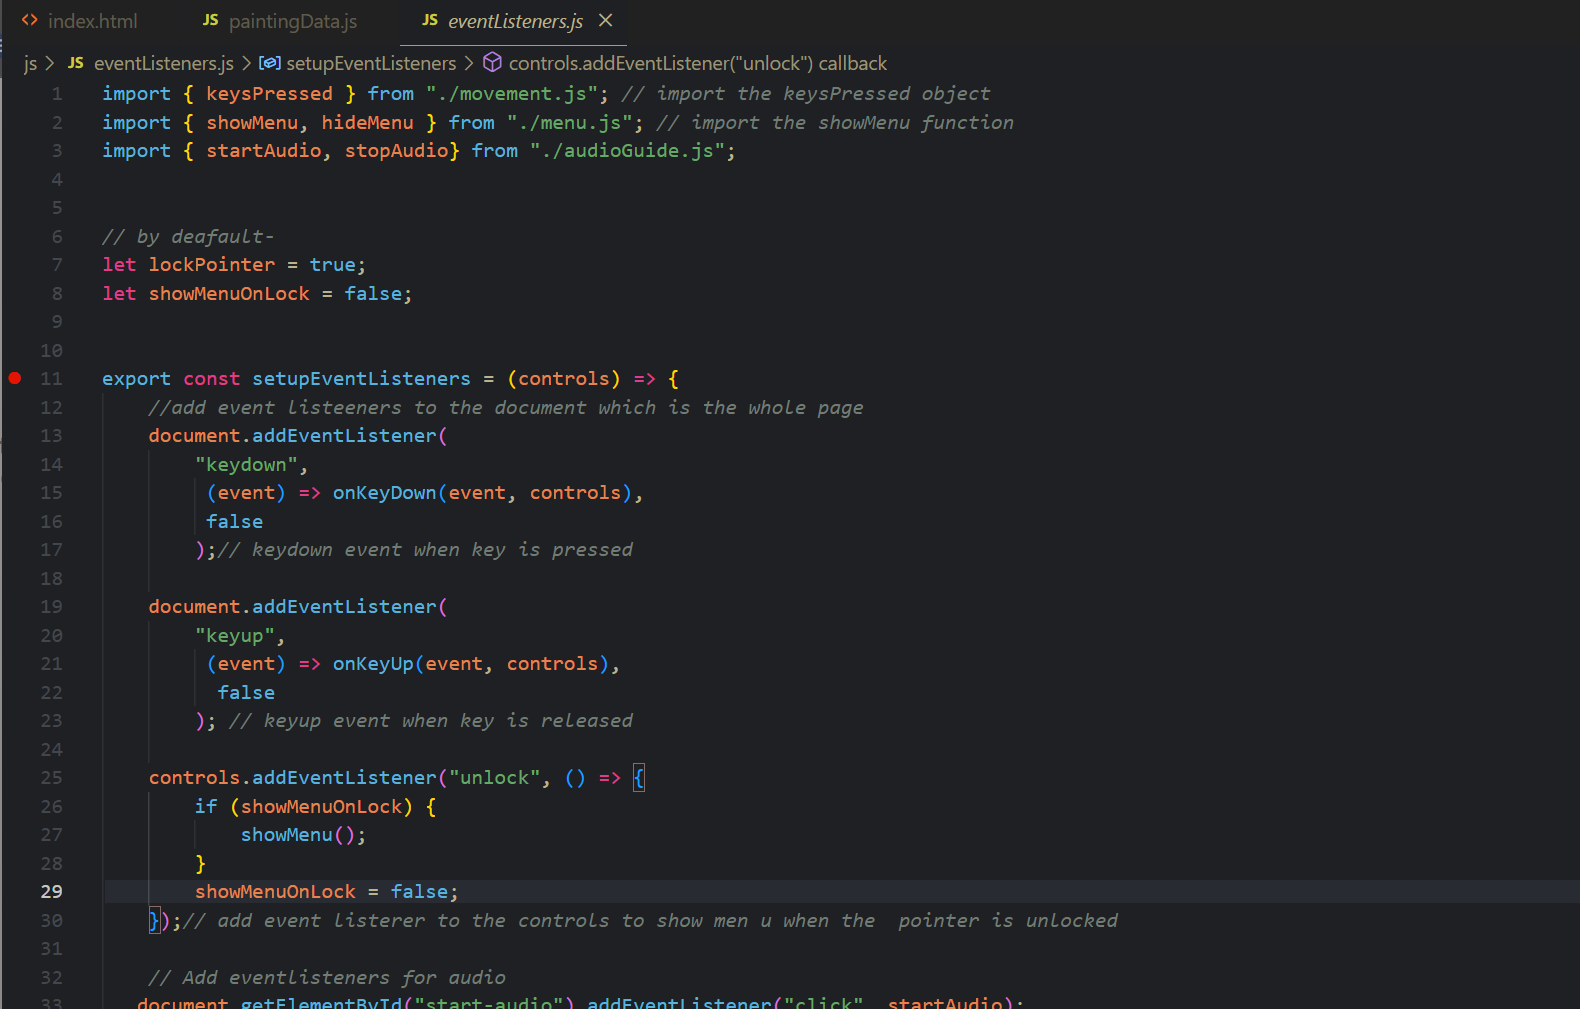
Task: Click the JS icon on paintingData.js tab
Action: coord(211,21)
